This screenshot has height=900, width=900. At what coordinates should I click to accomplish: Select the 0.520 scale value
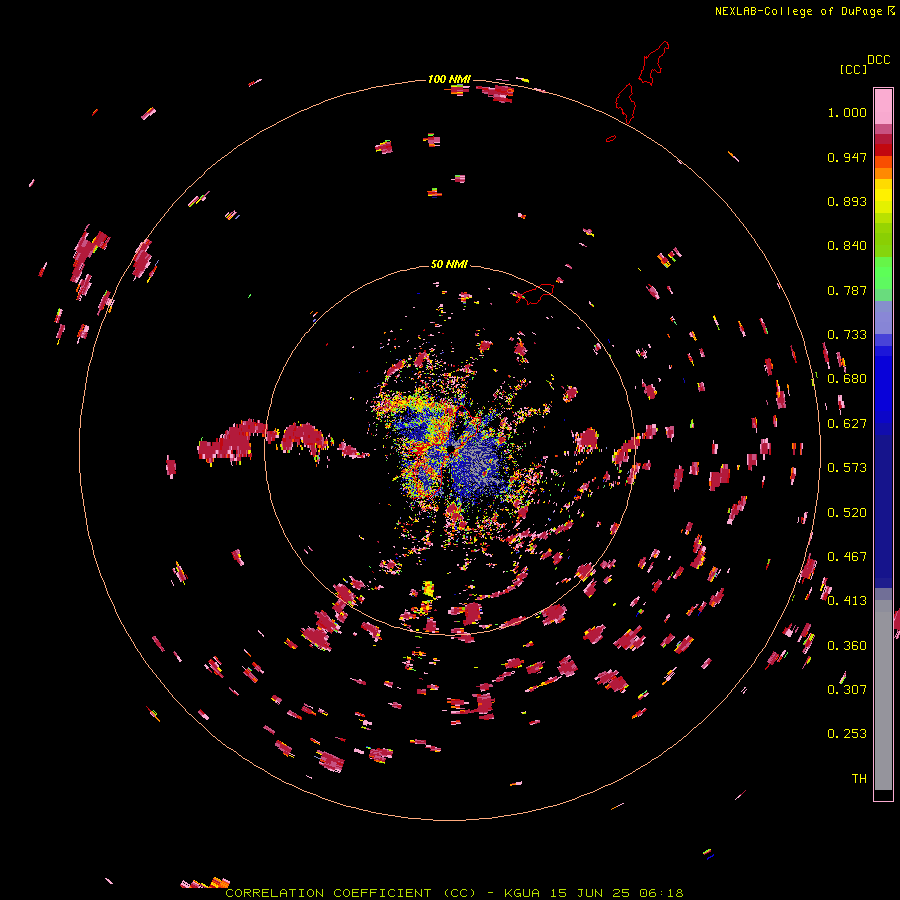pyautogui.click(x=847, y=513)
